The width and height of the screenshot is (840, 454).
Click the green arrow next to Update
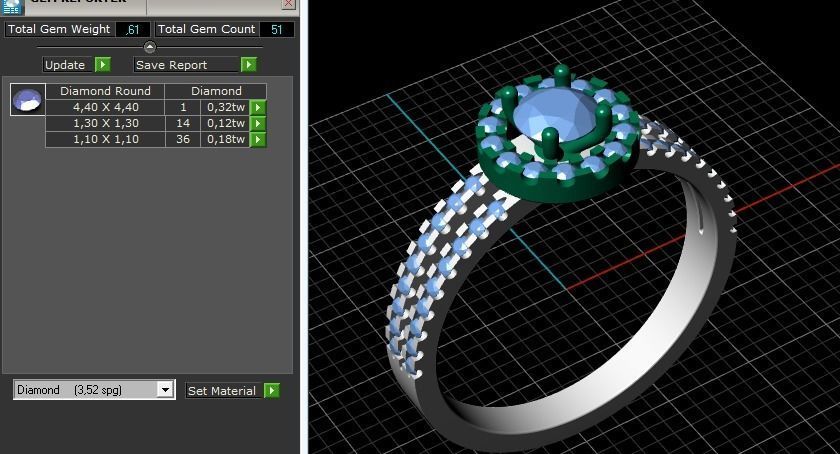click(x=102, y=65)
